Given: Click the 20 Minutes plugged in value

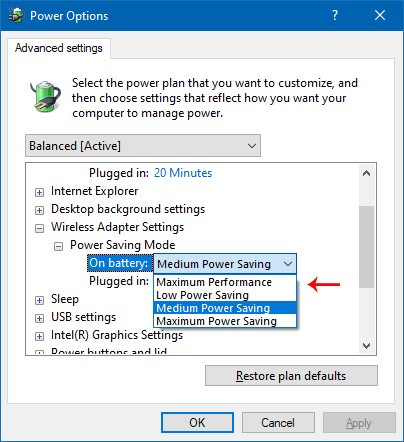Looking at the screenshot, I should pyautogui.click(x=183, y=173).
